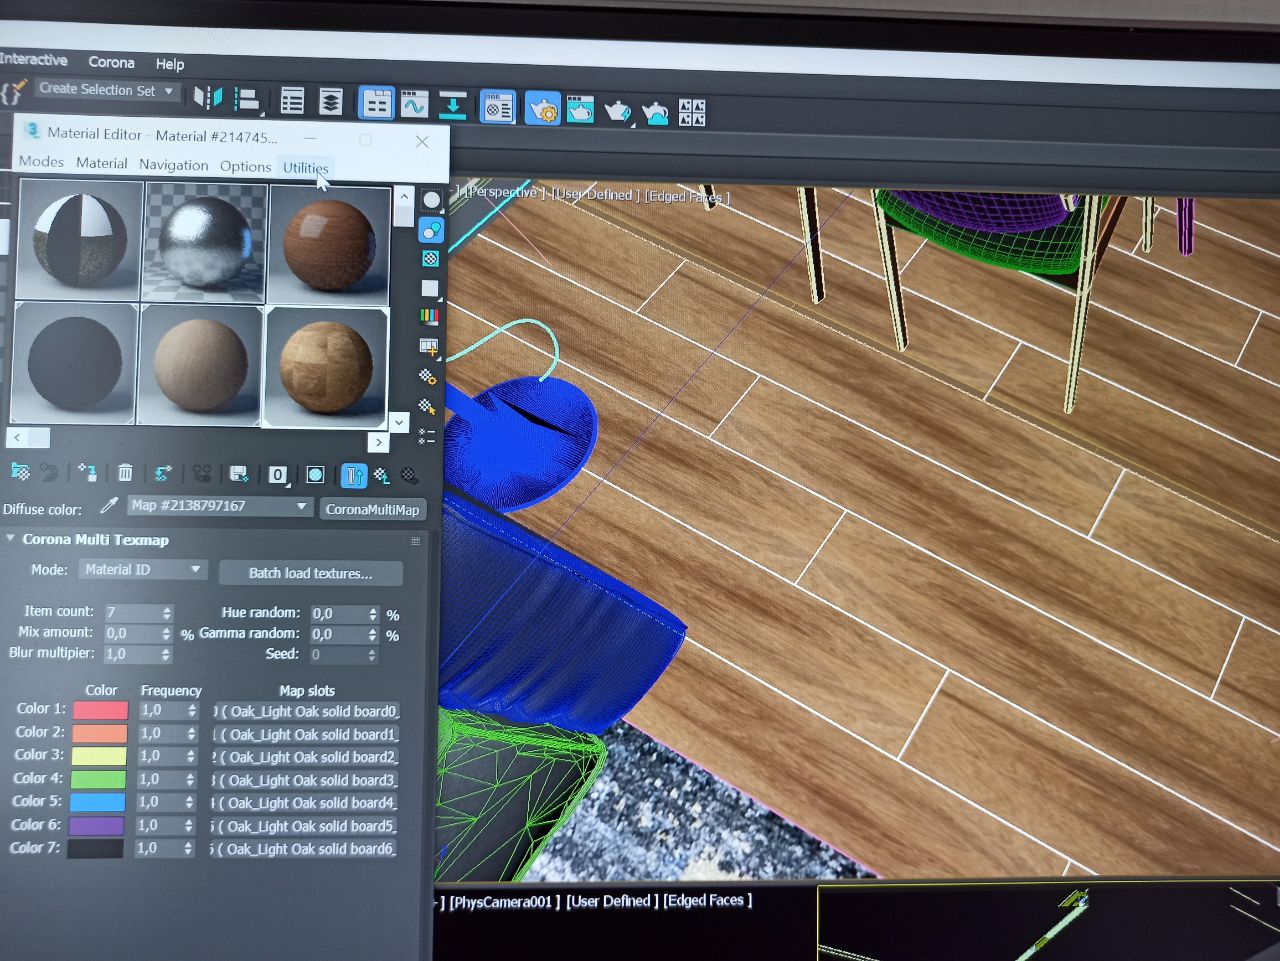
Task: Click Oak_Light Oak solid board0 map slot
Action: 306,711
